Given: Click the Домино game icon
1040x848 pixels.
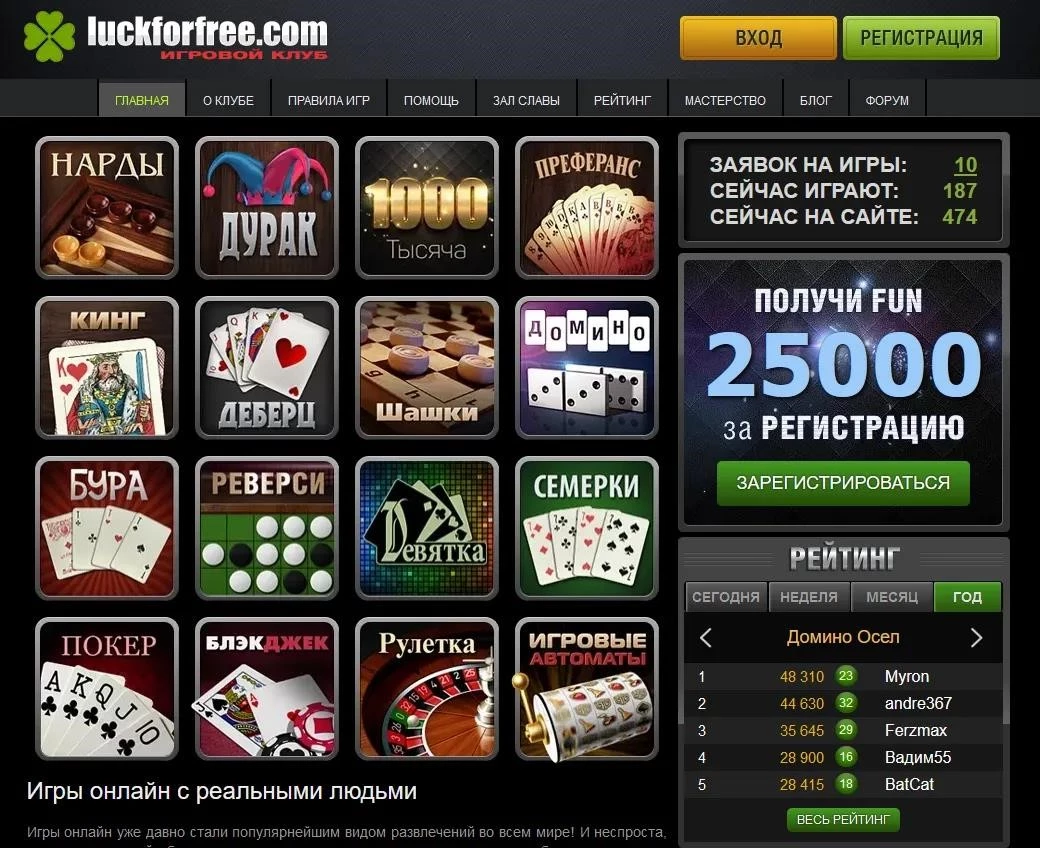Looking at the screenshot, I should [x=586, y=368].
